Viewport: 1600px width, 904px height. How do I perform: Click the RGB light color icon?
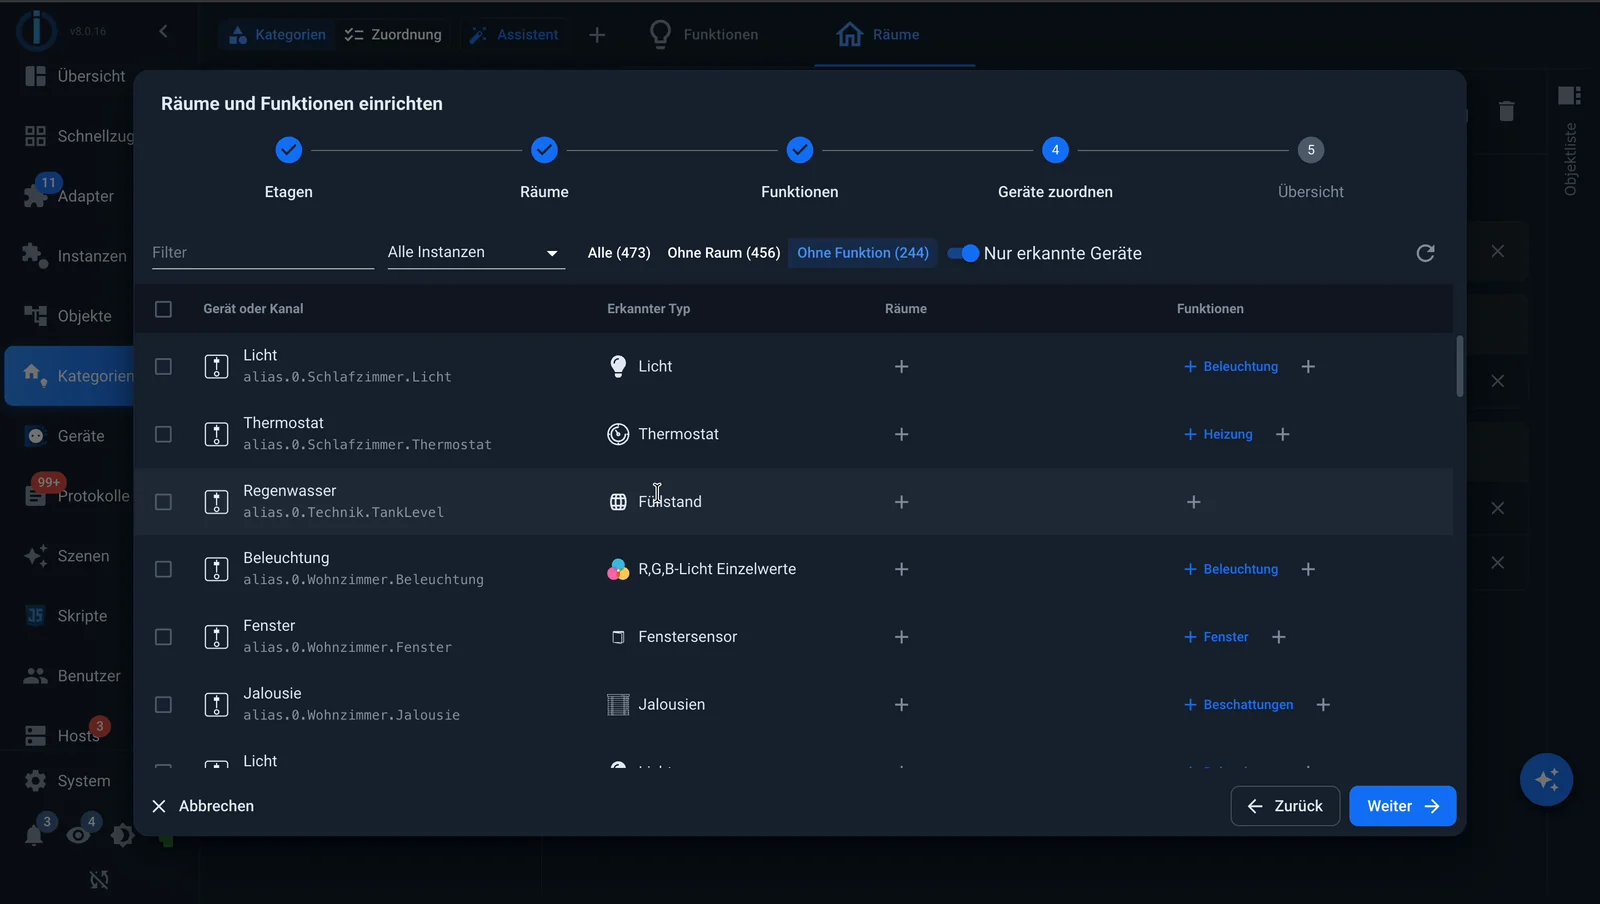coord(618,569)
